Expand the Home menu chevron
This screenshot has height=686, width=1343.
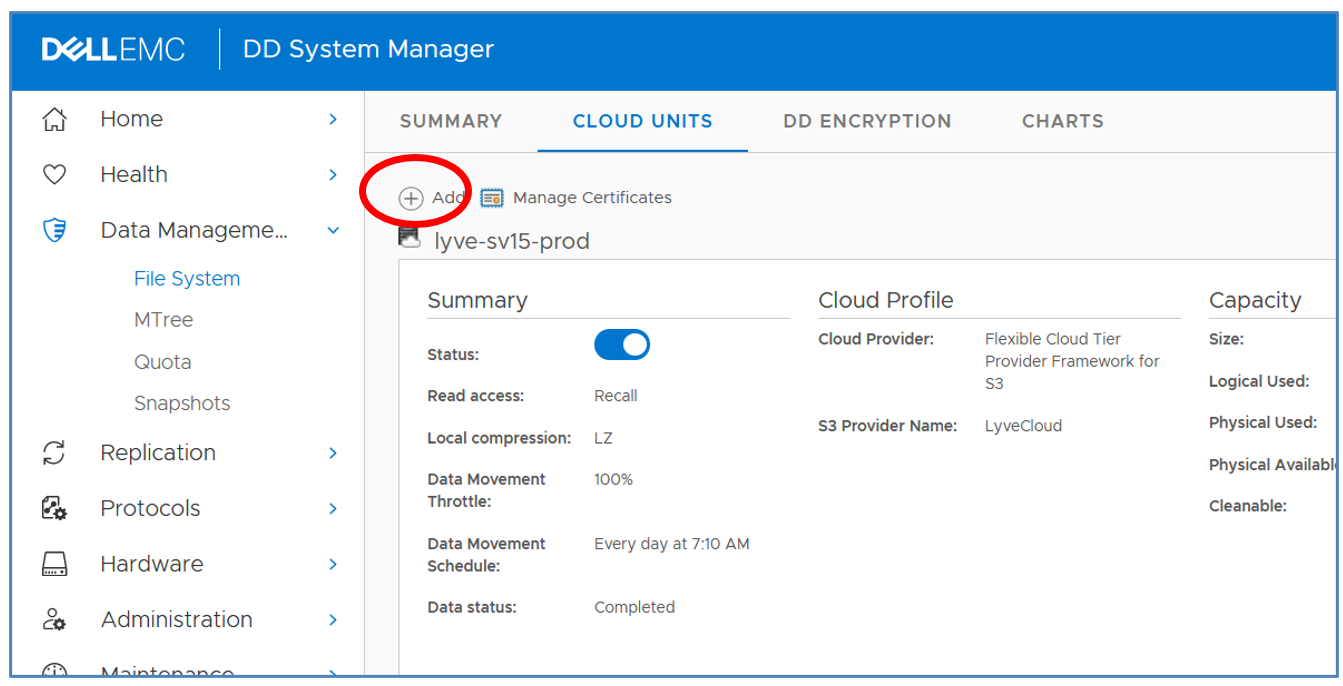[333, 120]
